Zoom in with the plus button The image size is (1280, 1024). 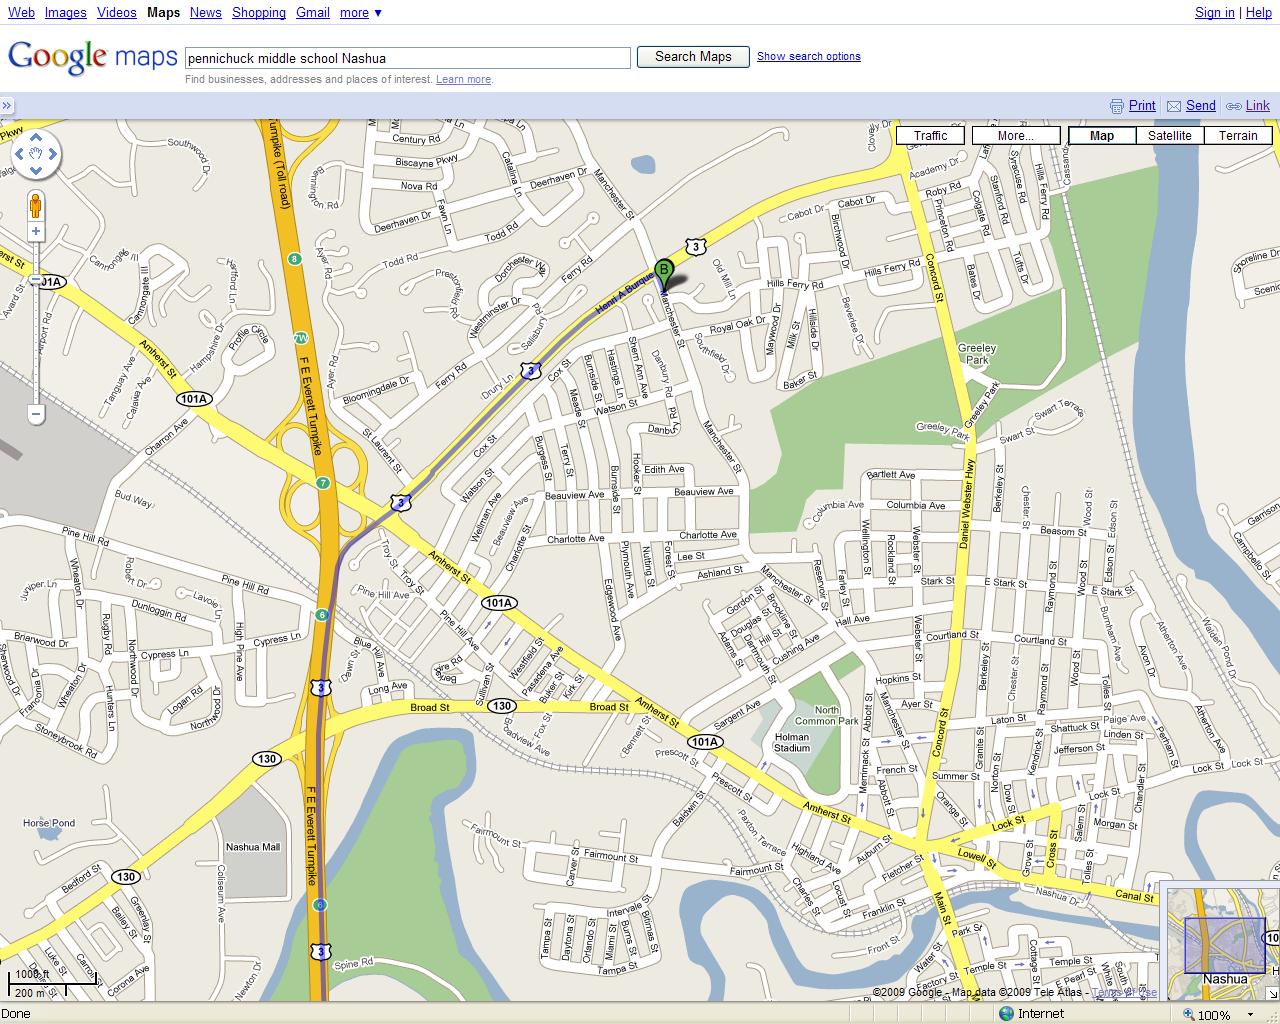coord(36,231)
